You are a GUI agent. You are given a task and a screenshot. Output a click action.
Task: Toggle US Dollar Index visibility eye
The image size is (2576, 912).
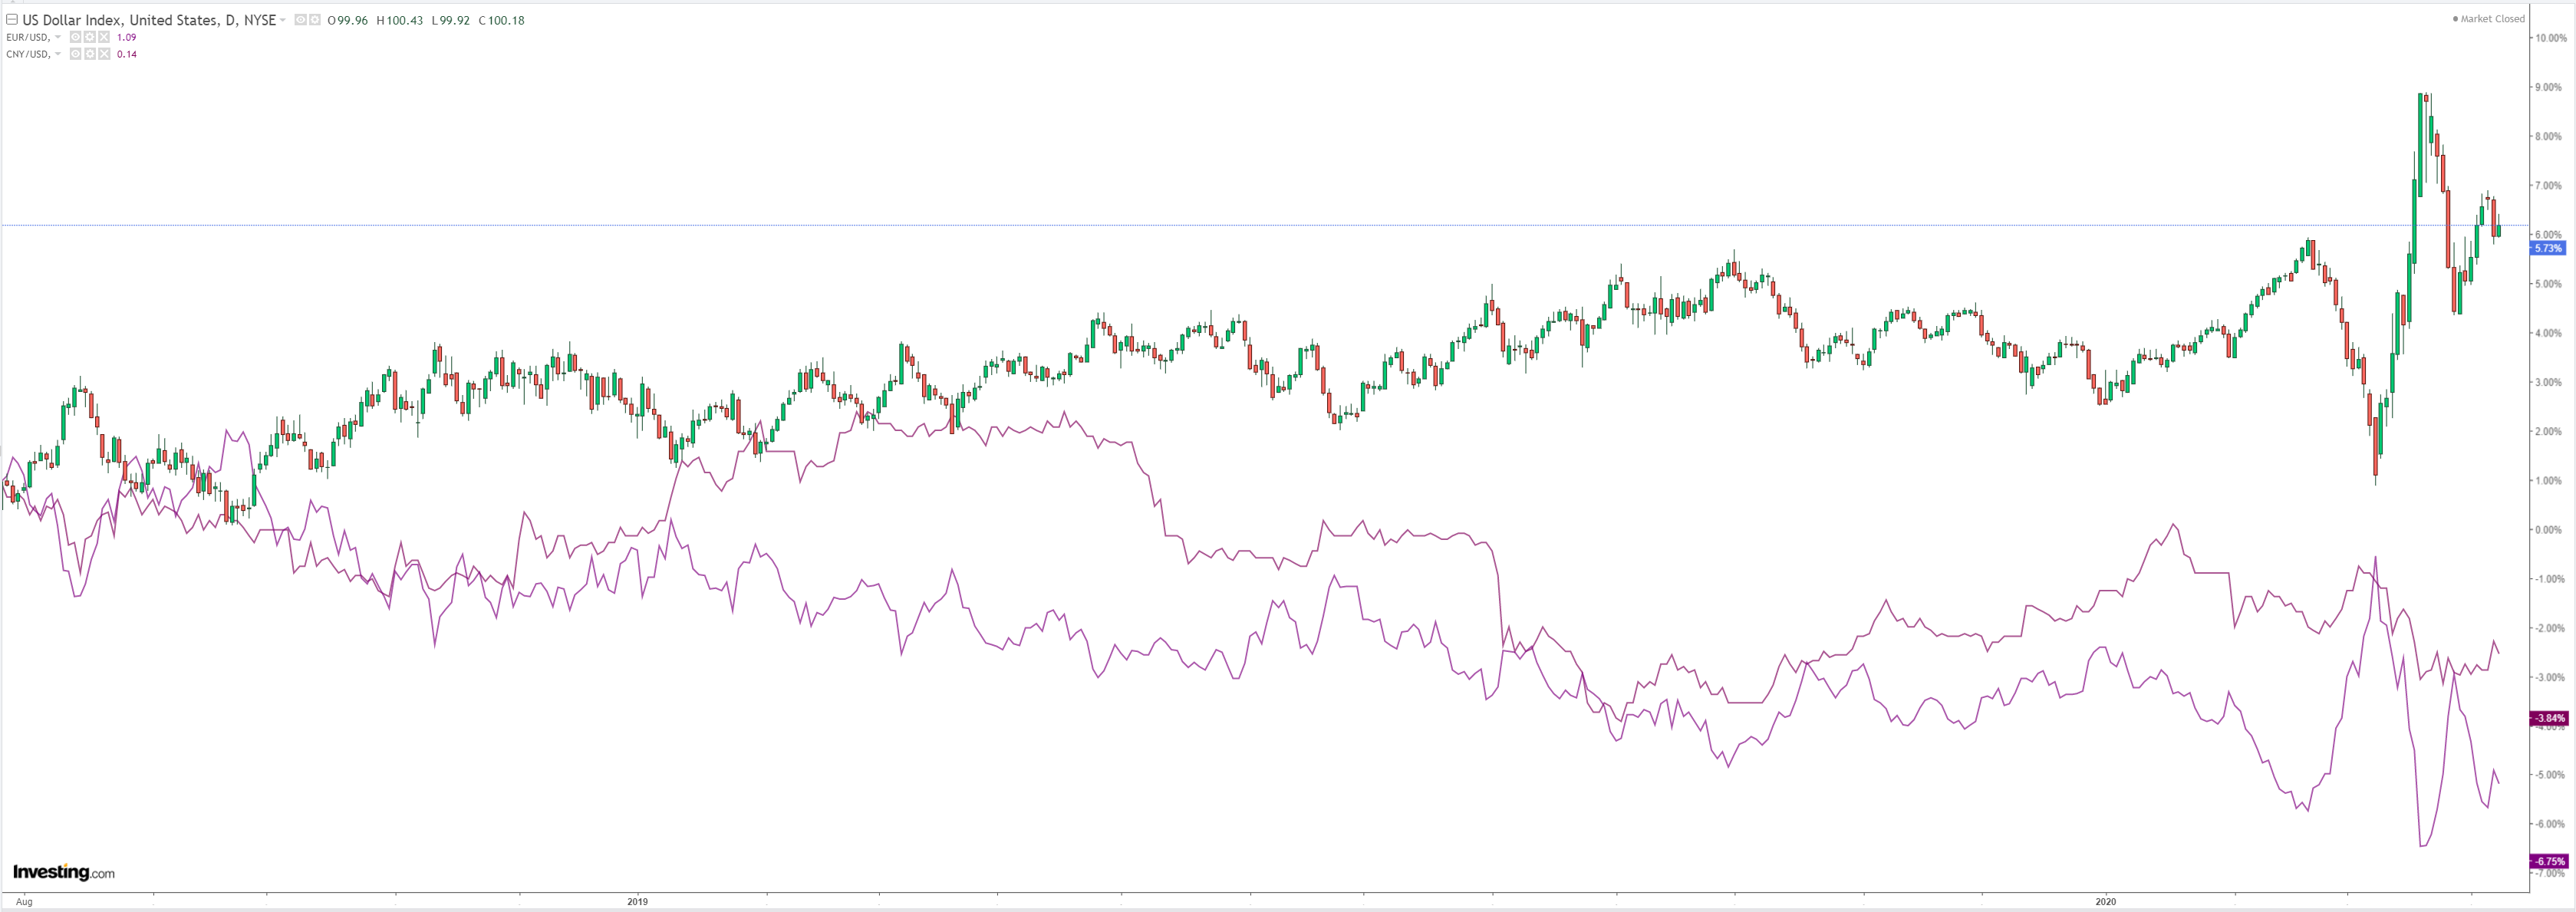(x=301, y=20)
